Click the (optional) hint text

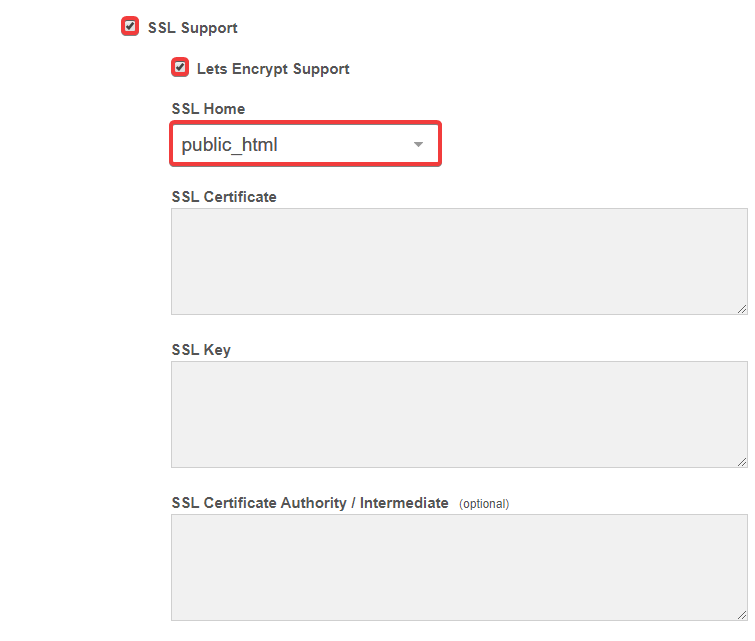coord(484,504)
